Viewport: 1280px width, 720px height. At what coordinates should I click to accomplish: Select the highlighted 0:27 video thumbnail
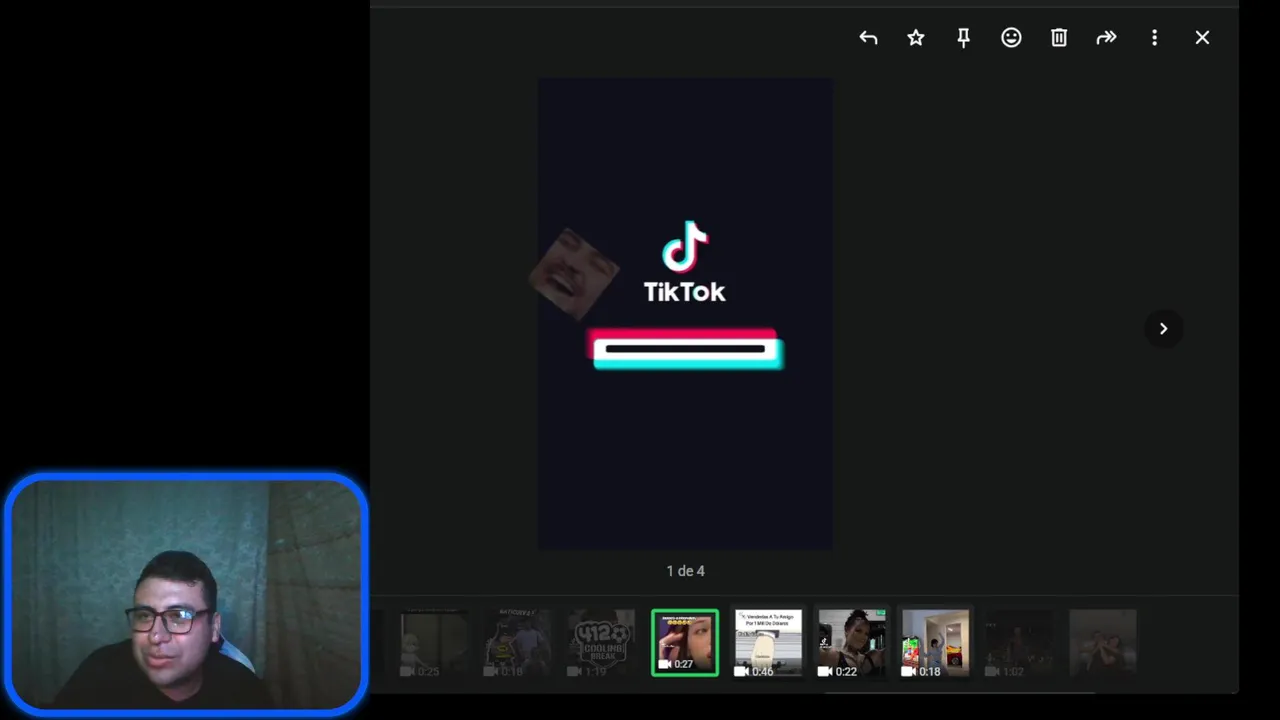pyautogui.click(x=685, y=643)
